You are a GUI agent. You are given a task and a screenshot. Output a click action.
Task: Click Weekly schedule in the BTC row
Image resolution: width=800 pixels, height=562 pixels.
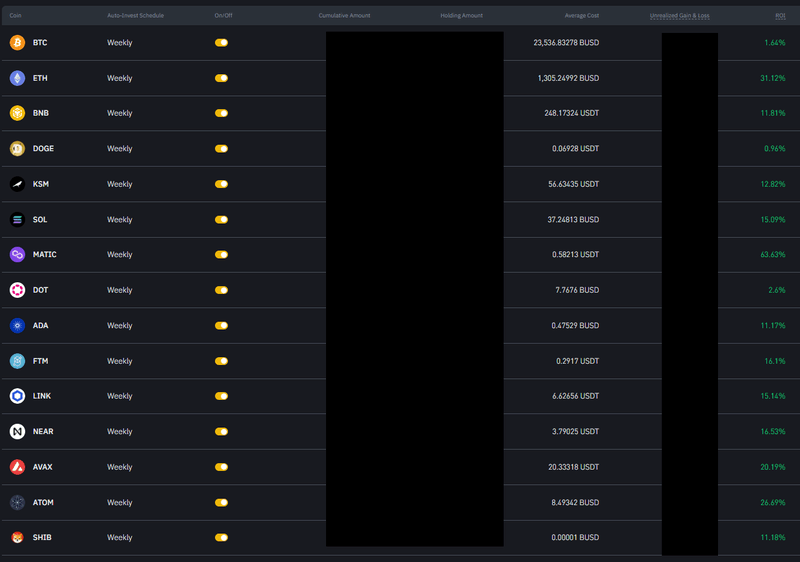pos(119,43)
